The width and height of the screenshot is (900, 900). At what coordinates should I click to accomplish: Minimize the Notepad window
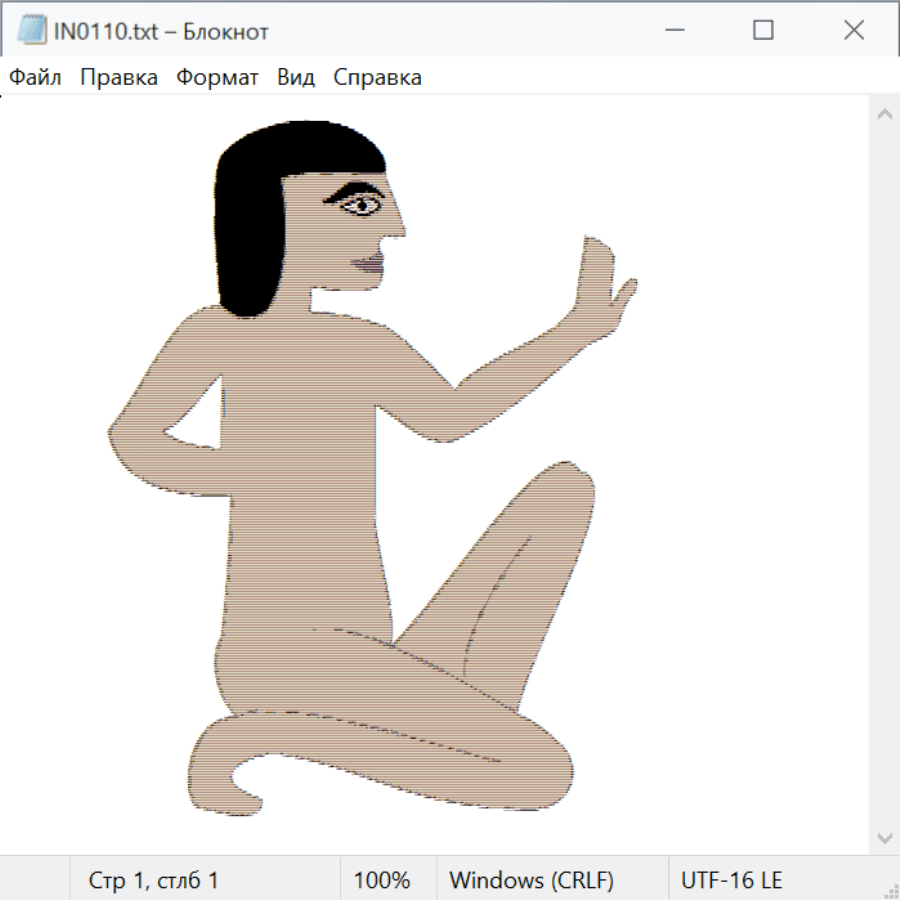(x=673, y=31)
